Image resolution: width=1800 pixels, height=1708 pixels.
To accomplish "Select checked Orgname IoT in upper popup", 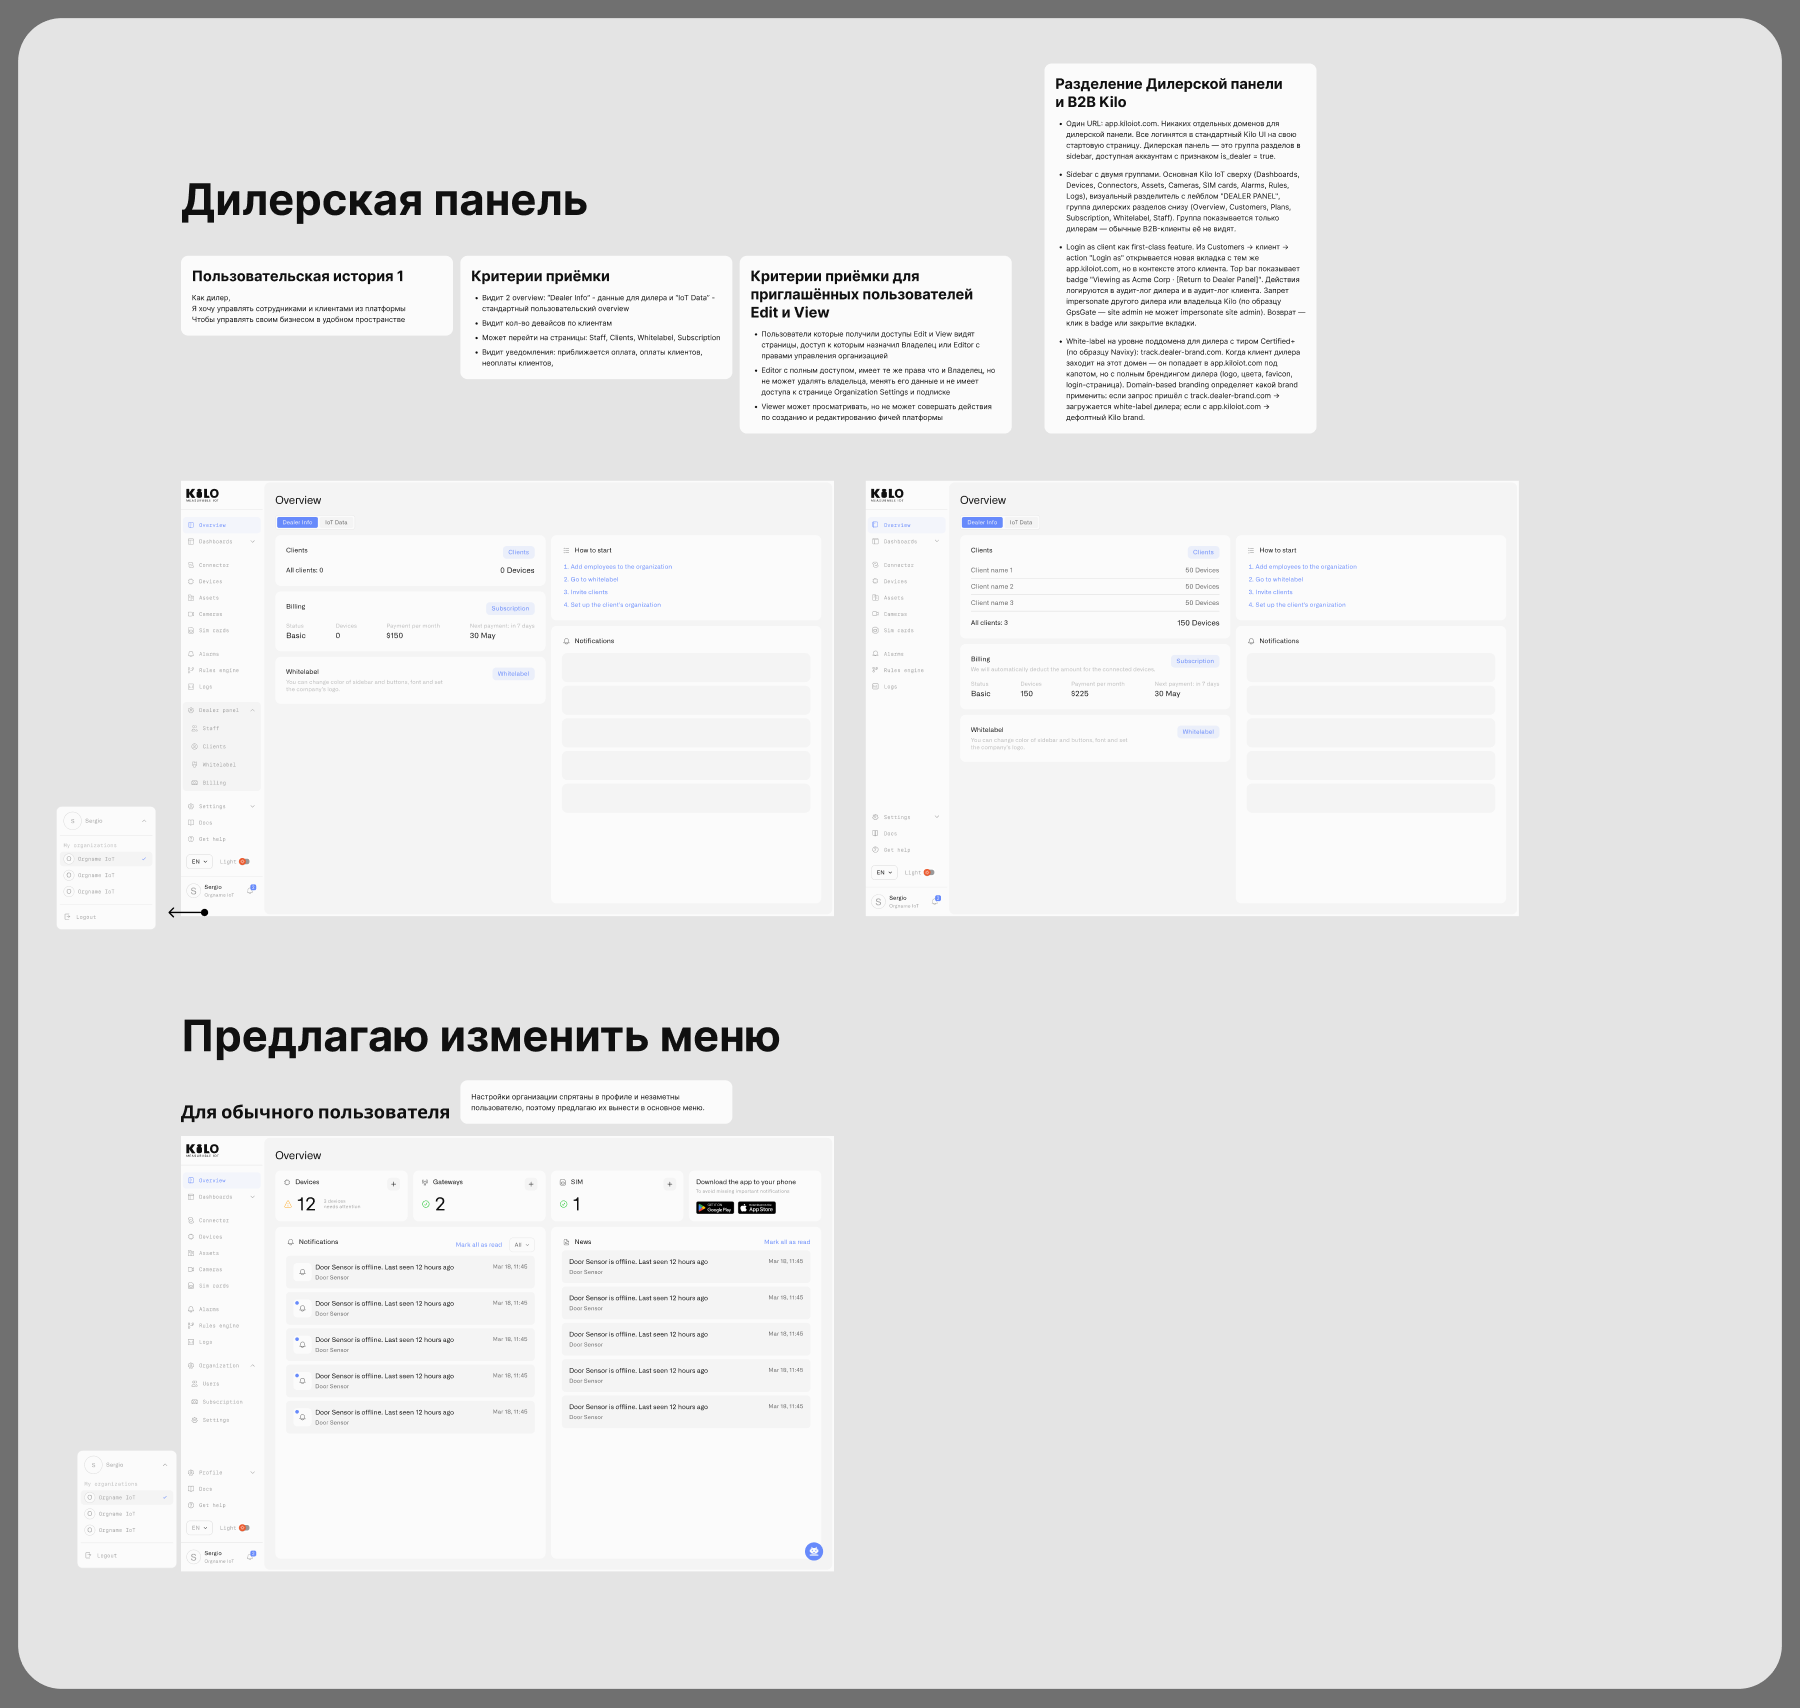I will (x=106, y=859).
